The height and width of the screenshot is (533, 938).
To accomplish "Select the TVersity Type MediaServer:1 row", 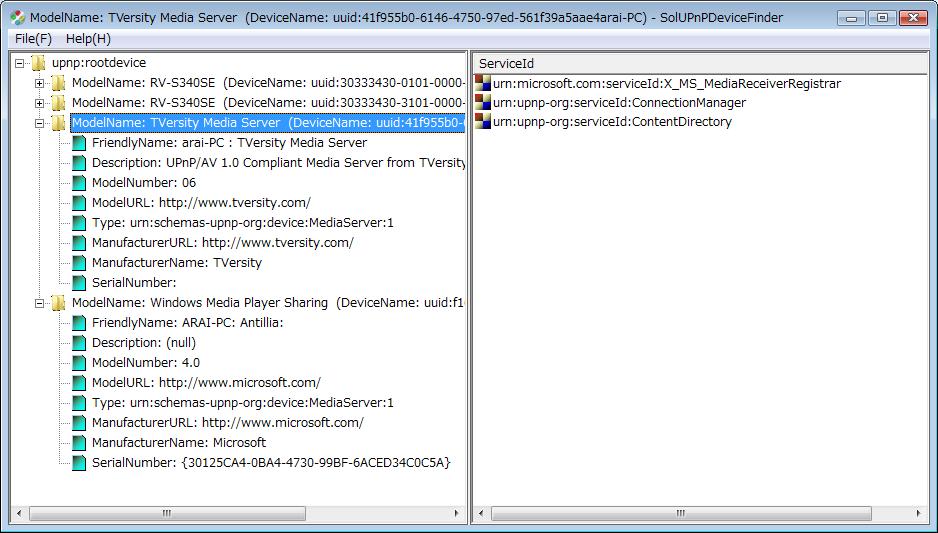I will 242,223.
